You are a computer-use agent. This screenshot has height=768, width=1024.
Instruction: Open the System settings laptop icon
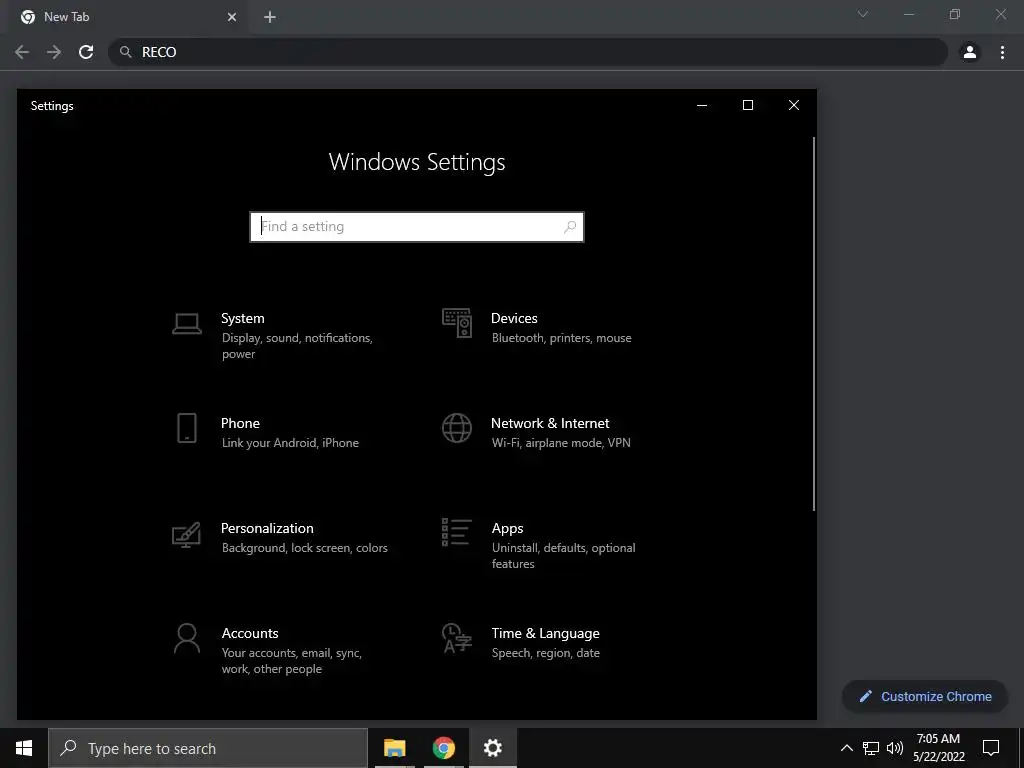tap(187, 323)
